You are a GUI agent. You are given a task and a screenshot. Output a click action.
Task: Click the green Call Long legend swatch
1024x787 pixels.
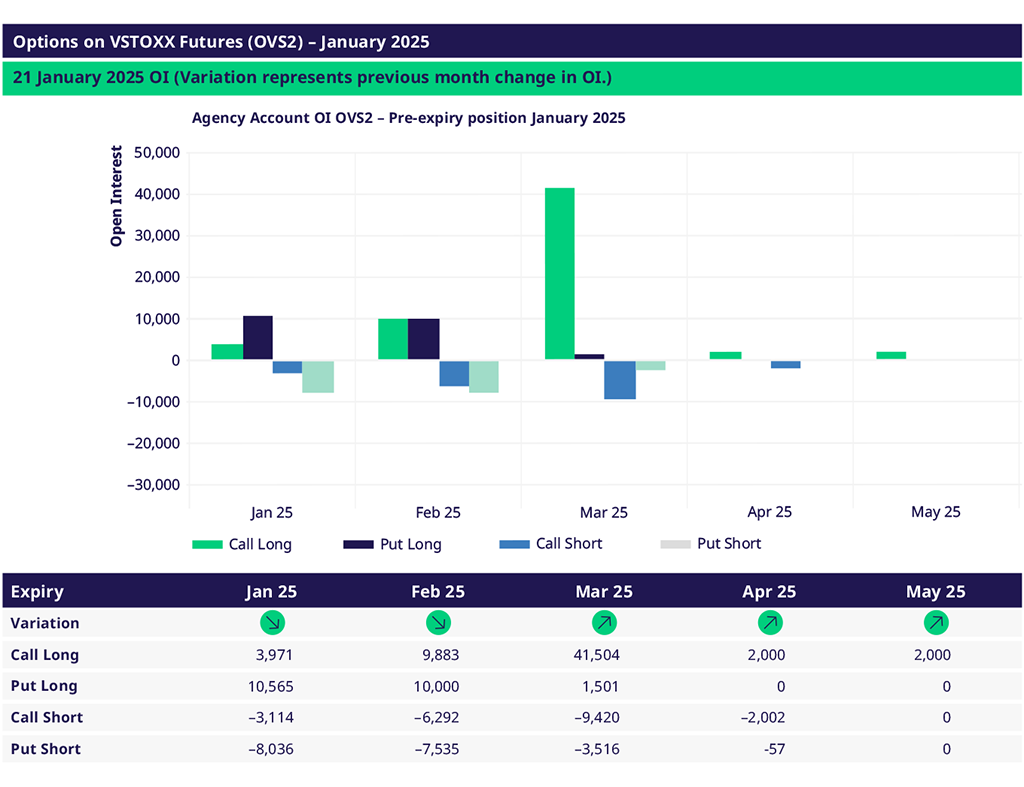point(207,545)
